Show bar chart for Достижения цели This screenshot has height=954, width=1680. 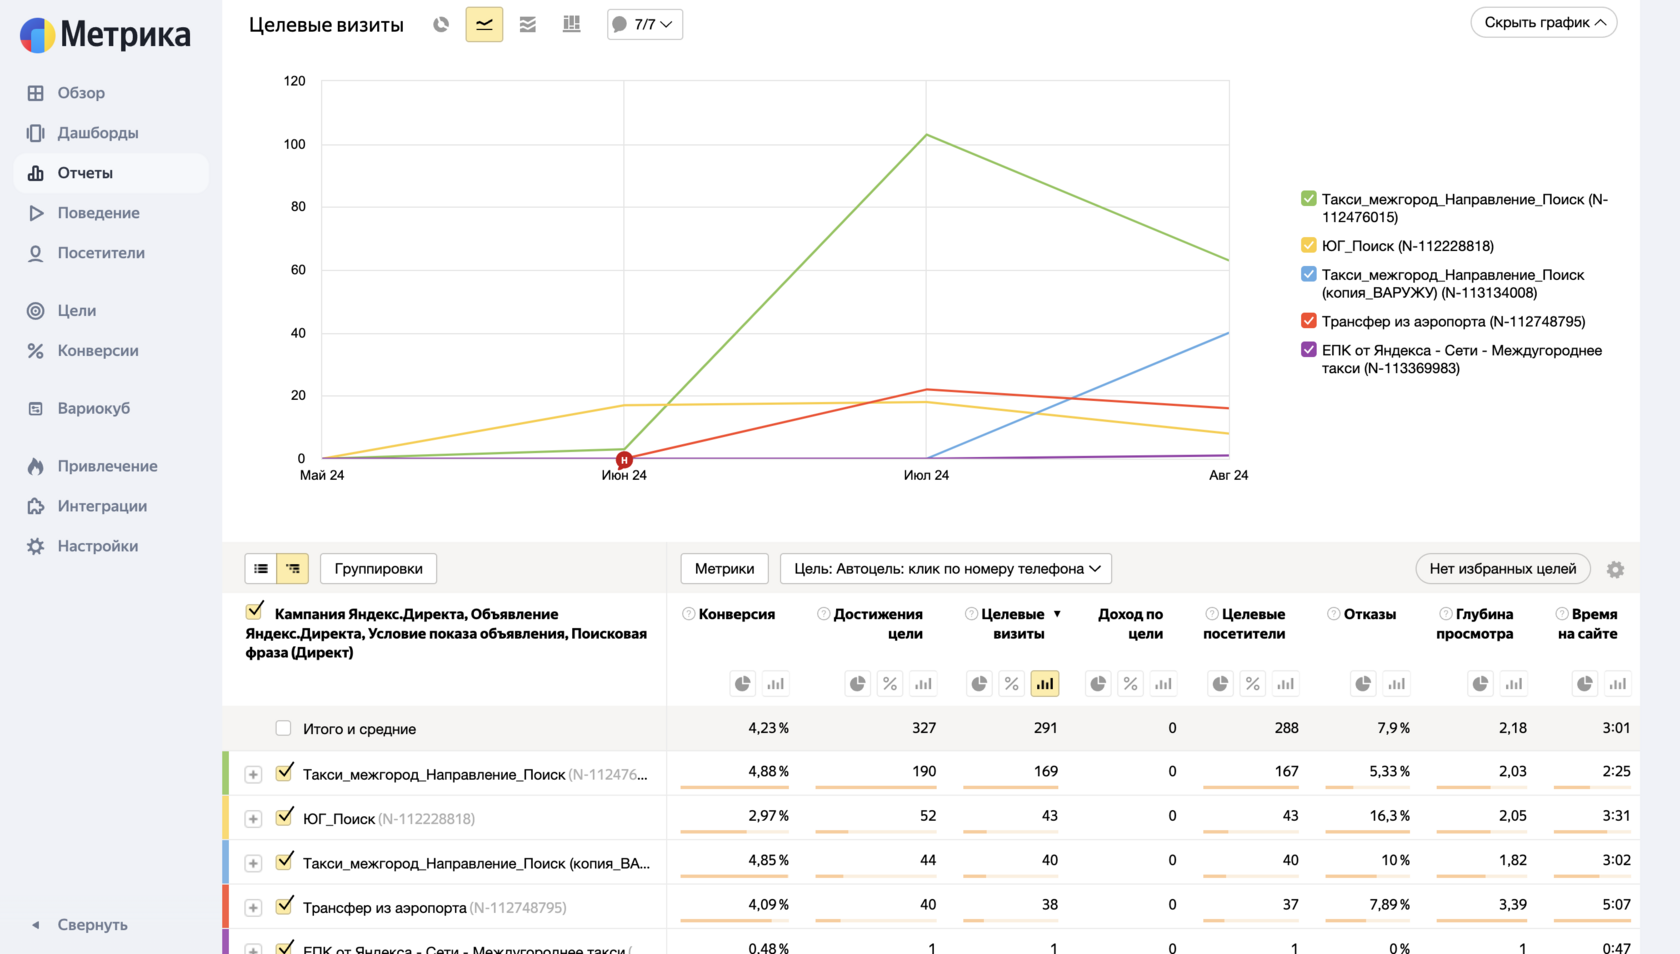point(923,684)
